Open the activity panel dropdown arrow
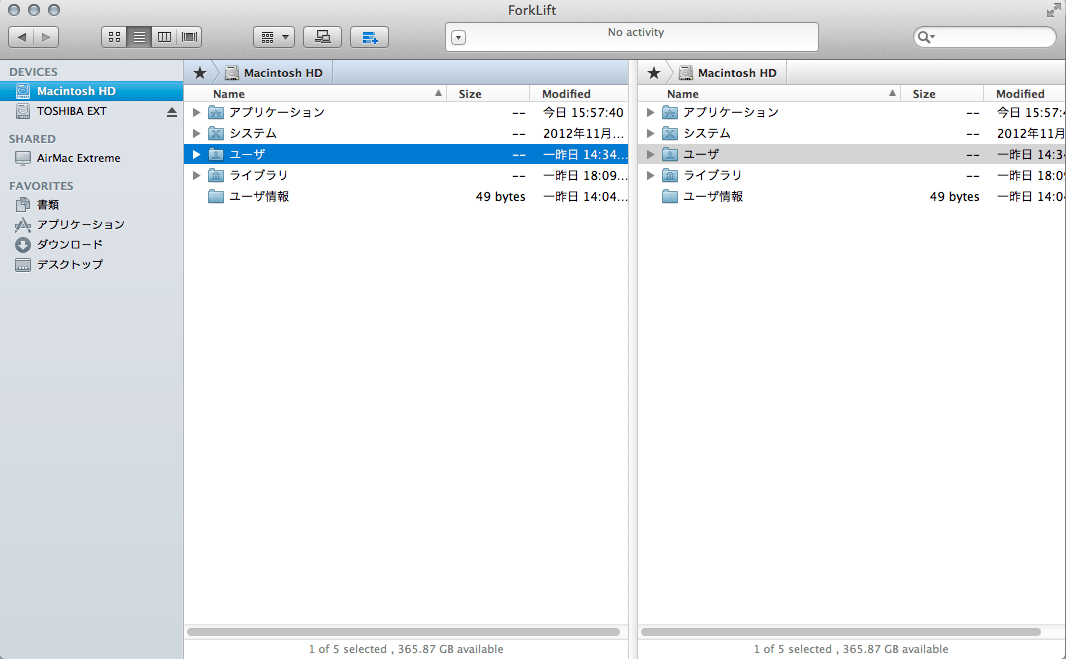 [458, 38]
